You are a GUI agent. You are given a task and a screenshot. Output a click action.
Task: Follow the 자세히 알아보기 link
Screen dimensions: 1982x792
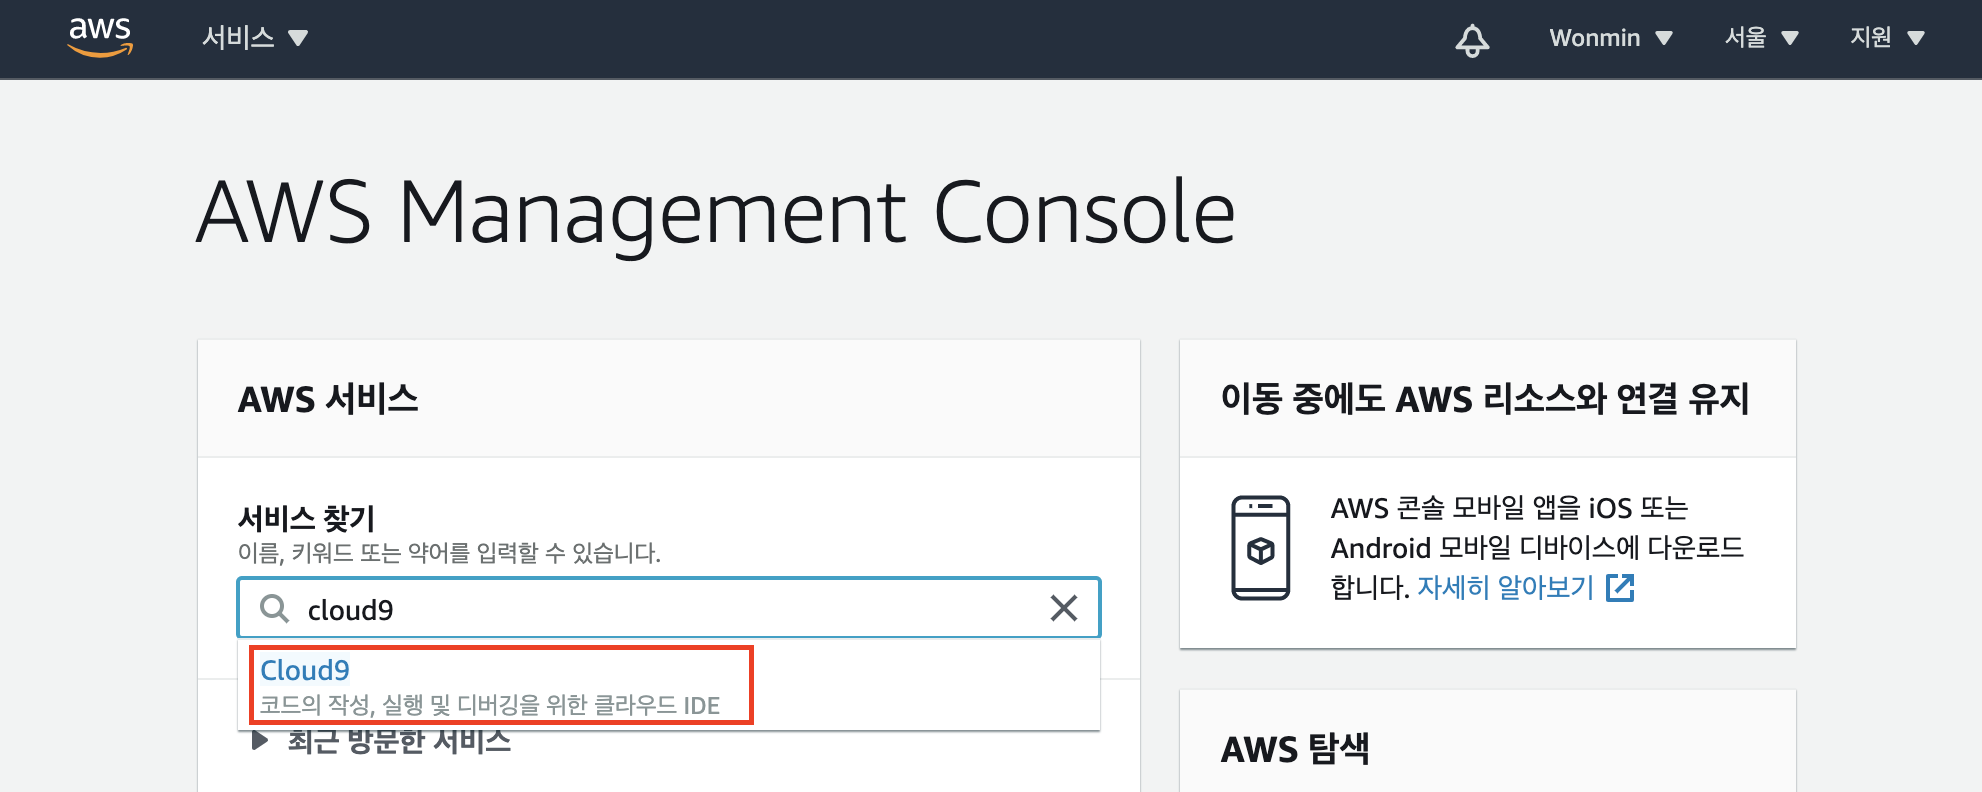[x=1505, y=587]
